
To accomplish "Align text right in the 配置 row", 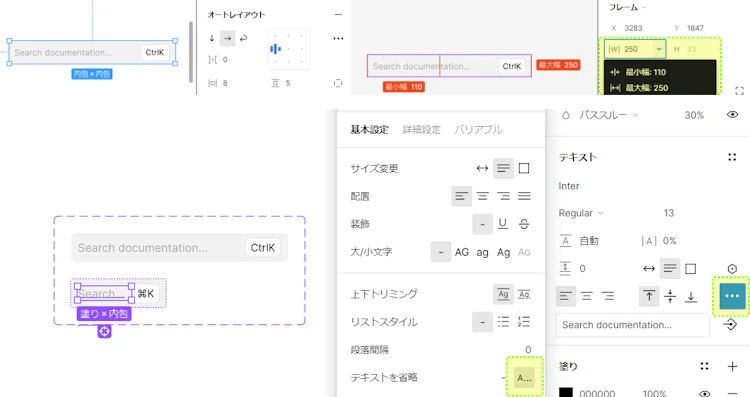I will pyautogui.click(x=503, y=196).
